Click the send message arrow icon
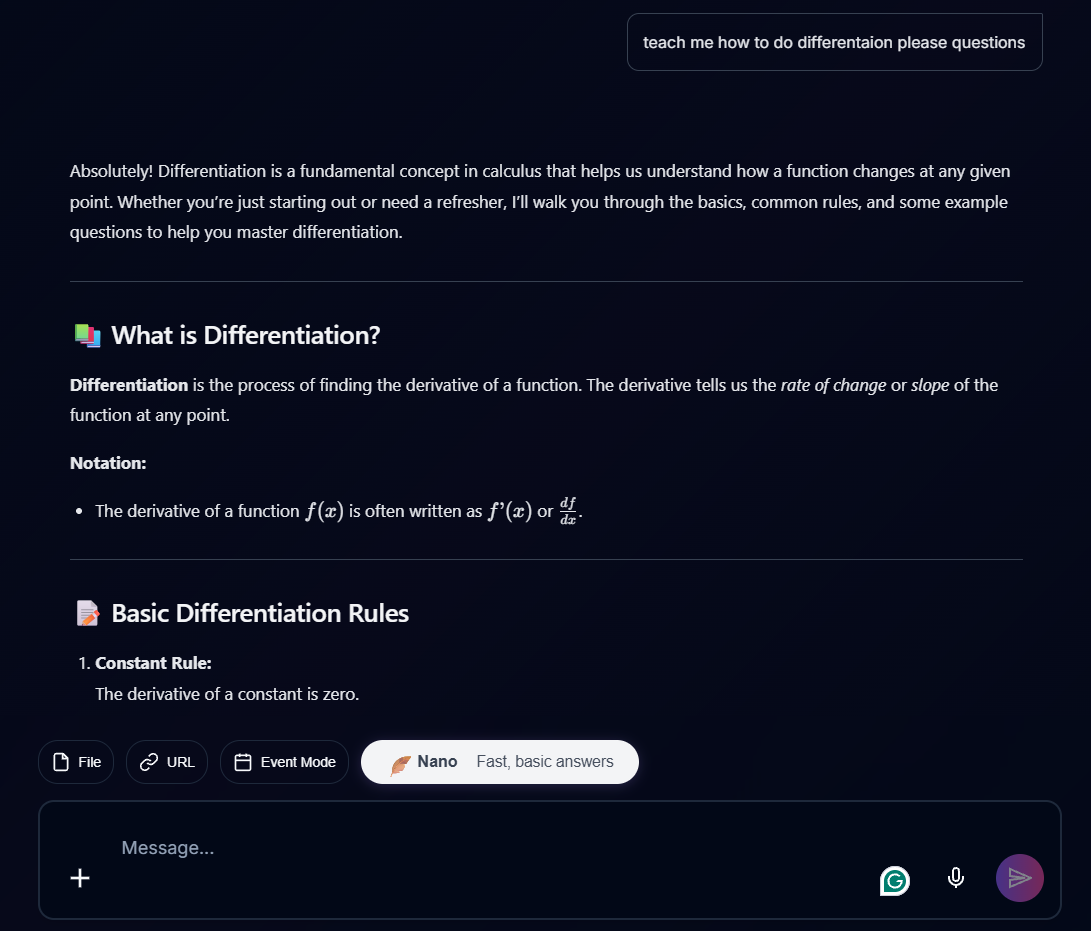 (x=1020, y=877)
